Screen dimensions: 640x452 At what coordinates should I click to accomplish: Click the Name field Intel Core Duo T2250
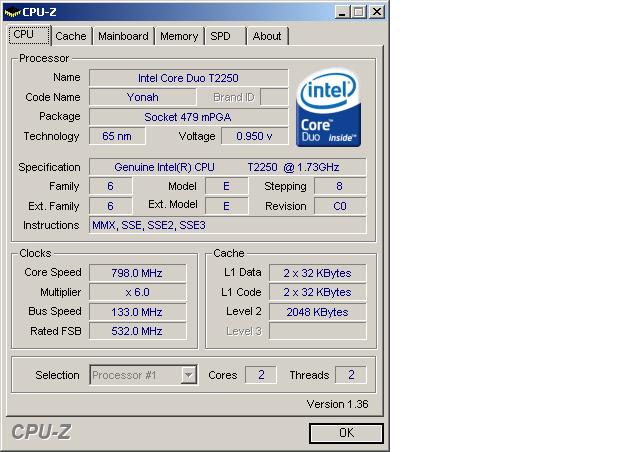[189, 78]
